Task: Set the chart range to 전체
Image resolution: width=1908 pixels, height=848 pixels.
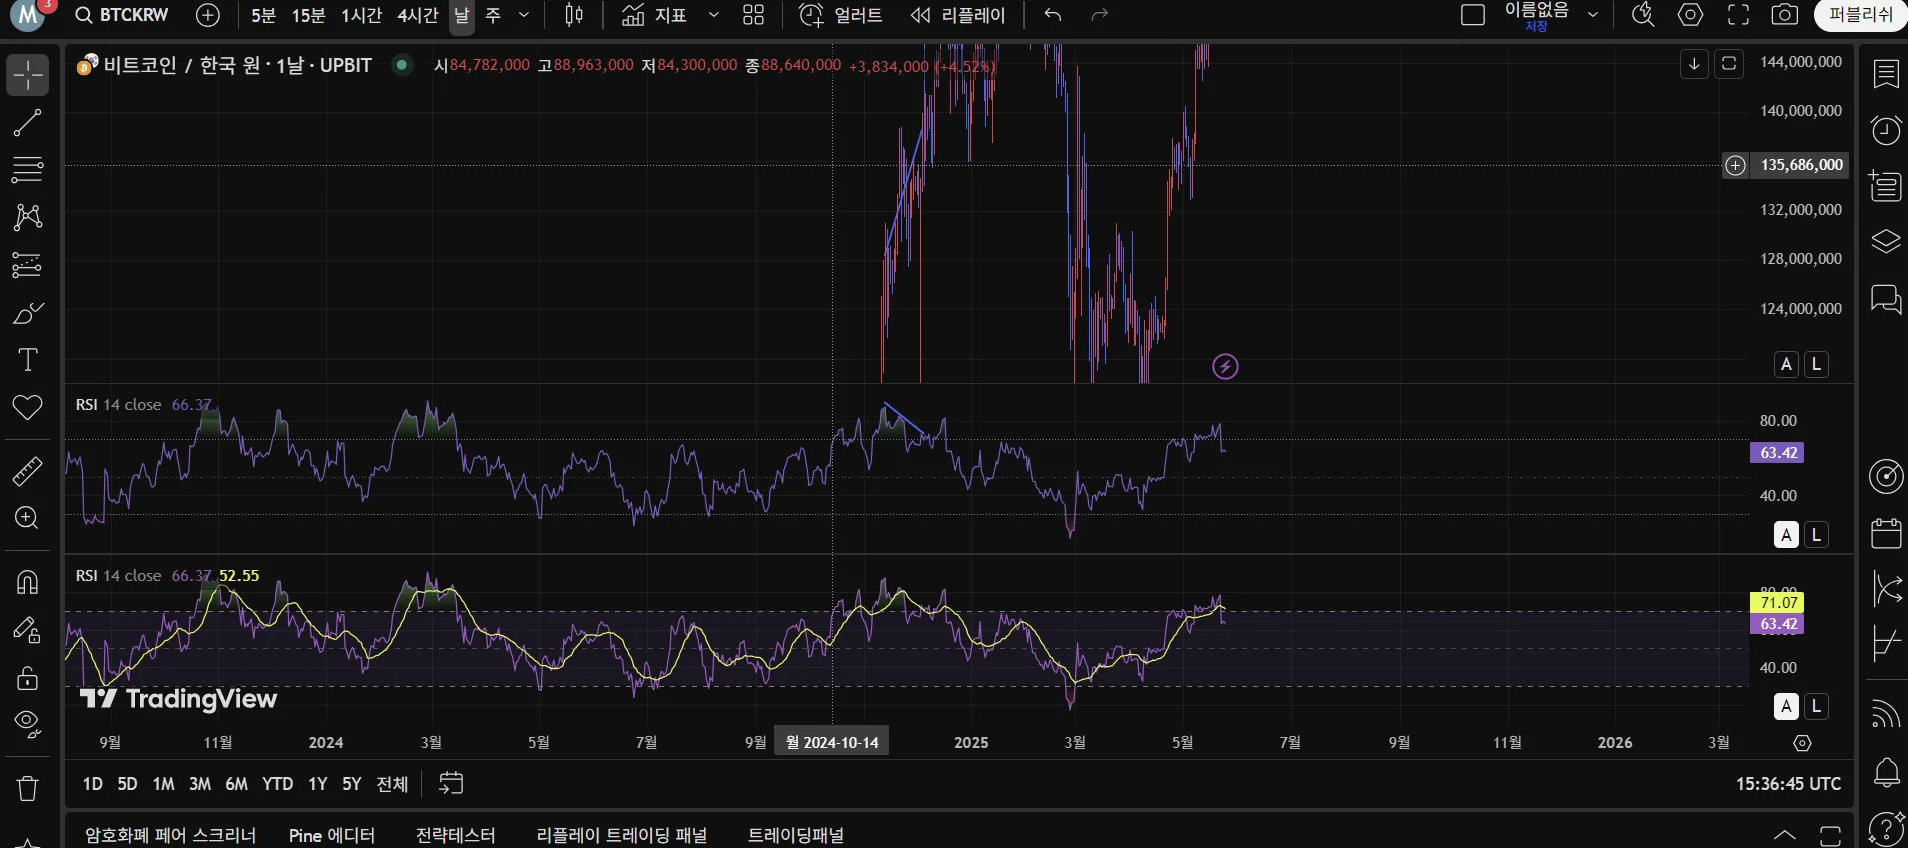Action: (x=392, y=784)
